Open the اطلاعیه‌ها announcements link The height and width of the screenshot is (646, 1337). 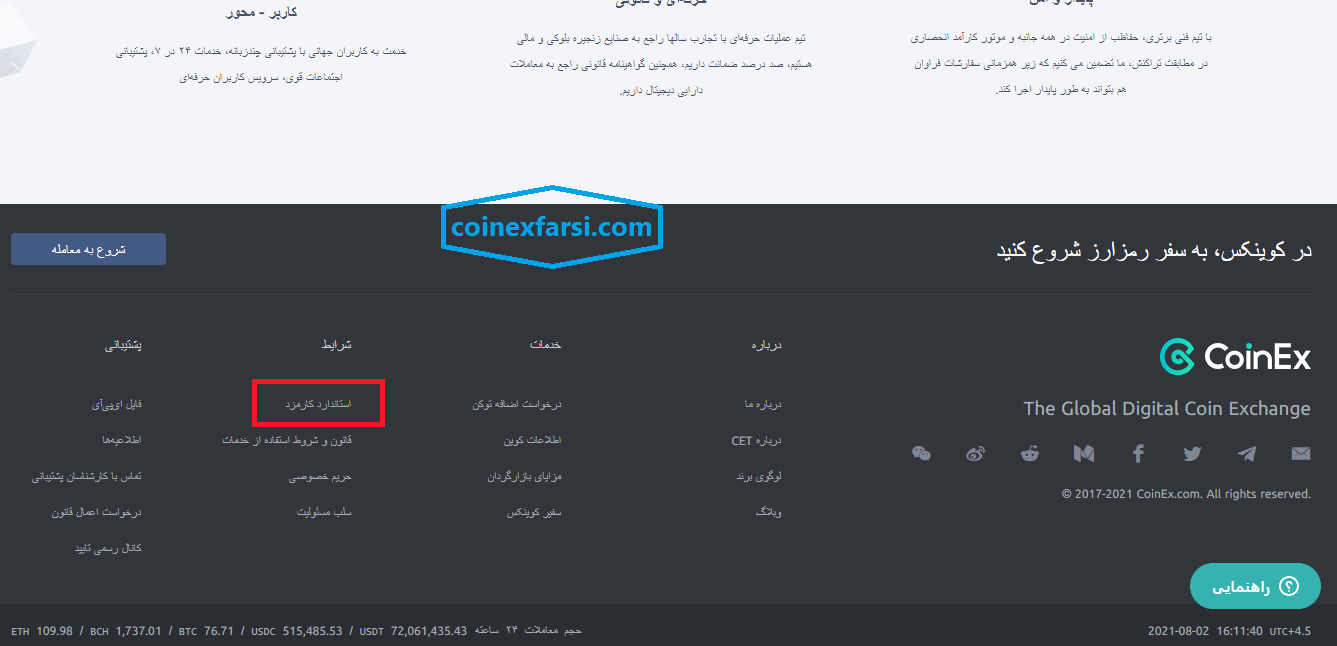tap(122, 440)
